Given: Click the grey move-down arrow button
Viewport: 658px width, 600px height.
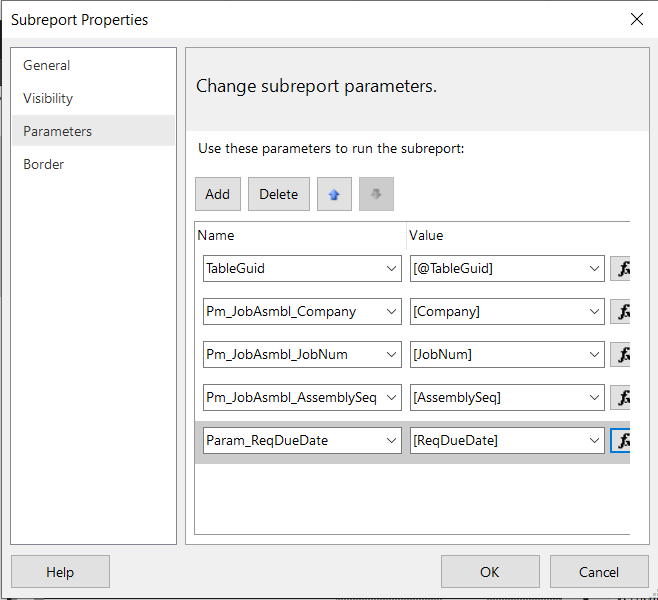Looking at the screenshot, I should [376, 194].
